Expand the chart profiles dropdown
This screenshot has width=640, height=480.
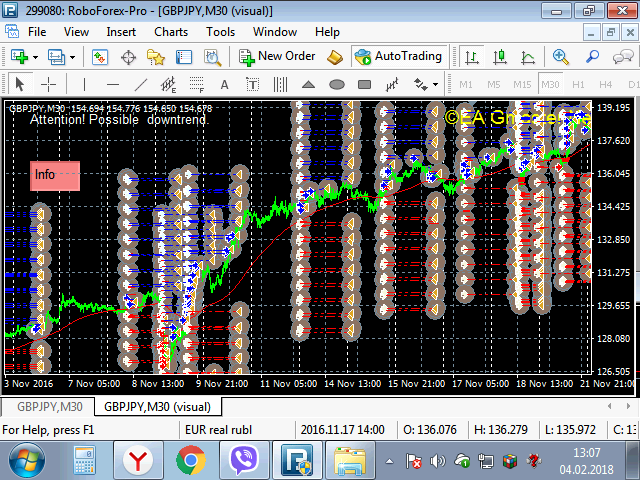(x=71, y=57)
